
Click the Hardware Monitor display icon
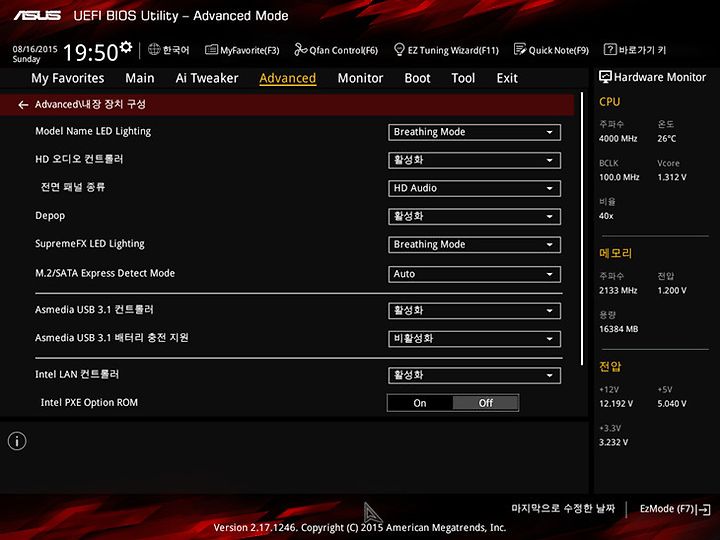[x=605, y=77]
